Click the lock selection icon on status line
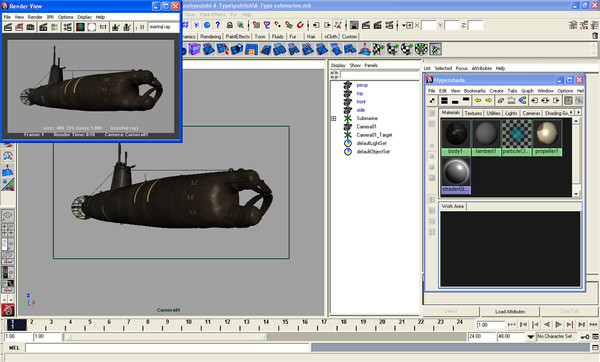Image resolution: width=600 pixels, height=362 pixels. point(230,25)
